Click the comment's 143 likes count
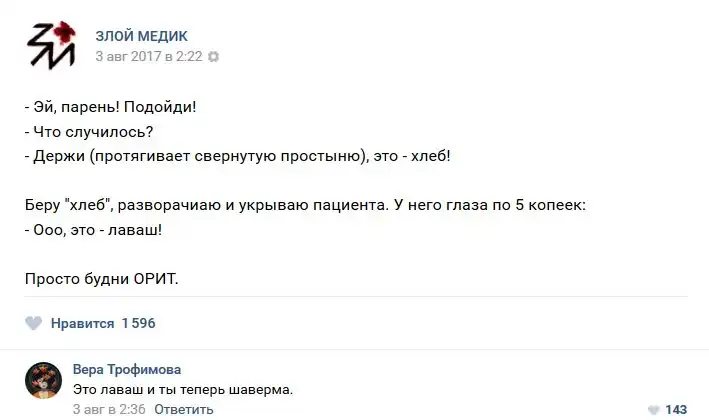Image resolution: width=709 pixels, height=420 pixels. (x=676, y=410)
